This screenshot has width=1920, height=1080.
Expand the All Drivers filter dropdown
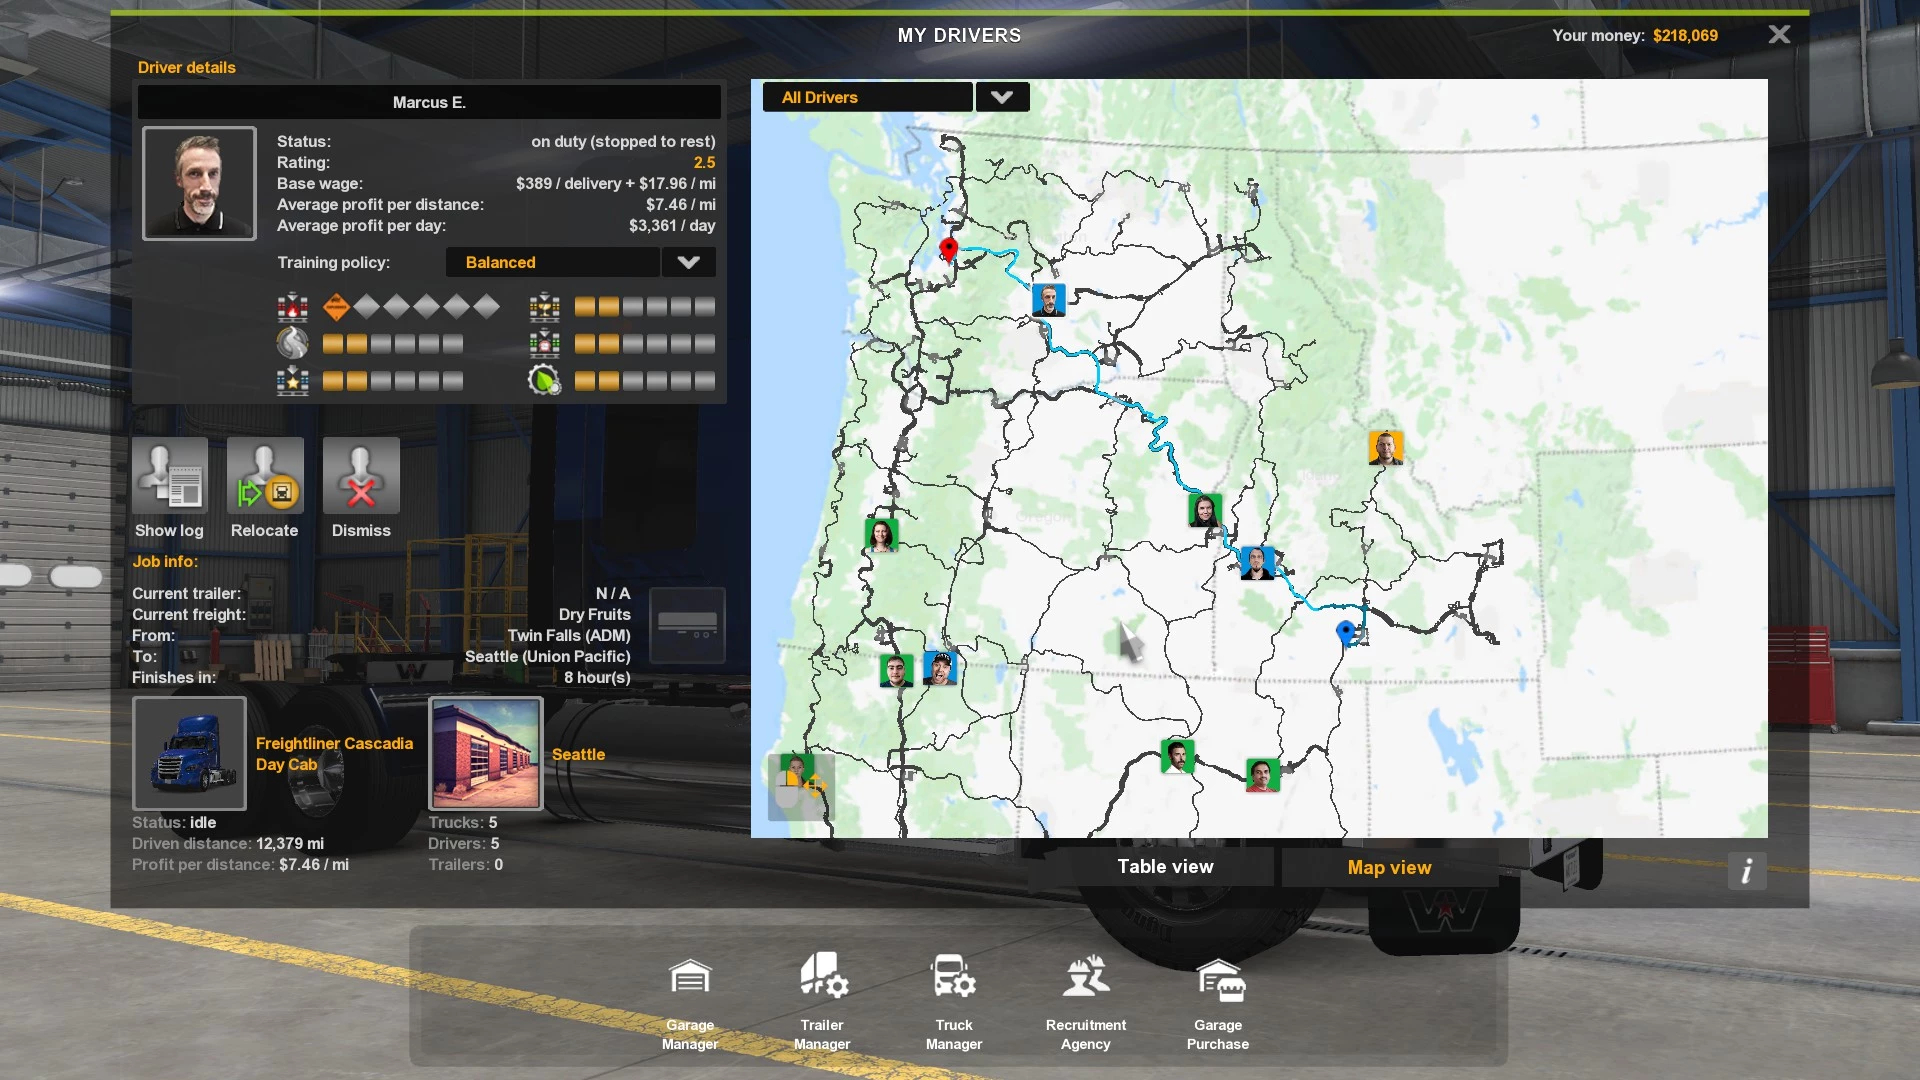pyautogui.click(x=1002, y=97)
